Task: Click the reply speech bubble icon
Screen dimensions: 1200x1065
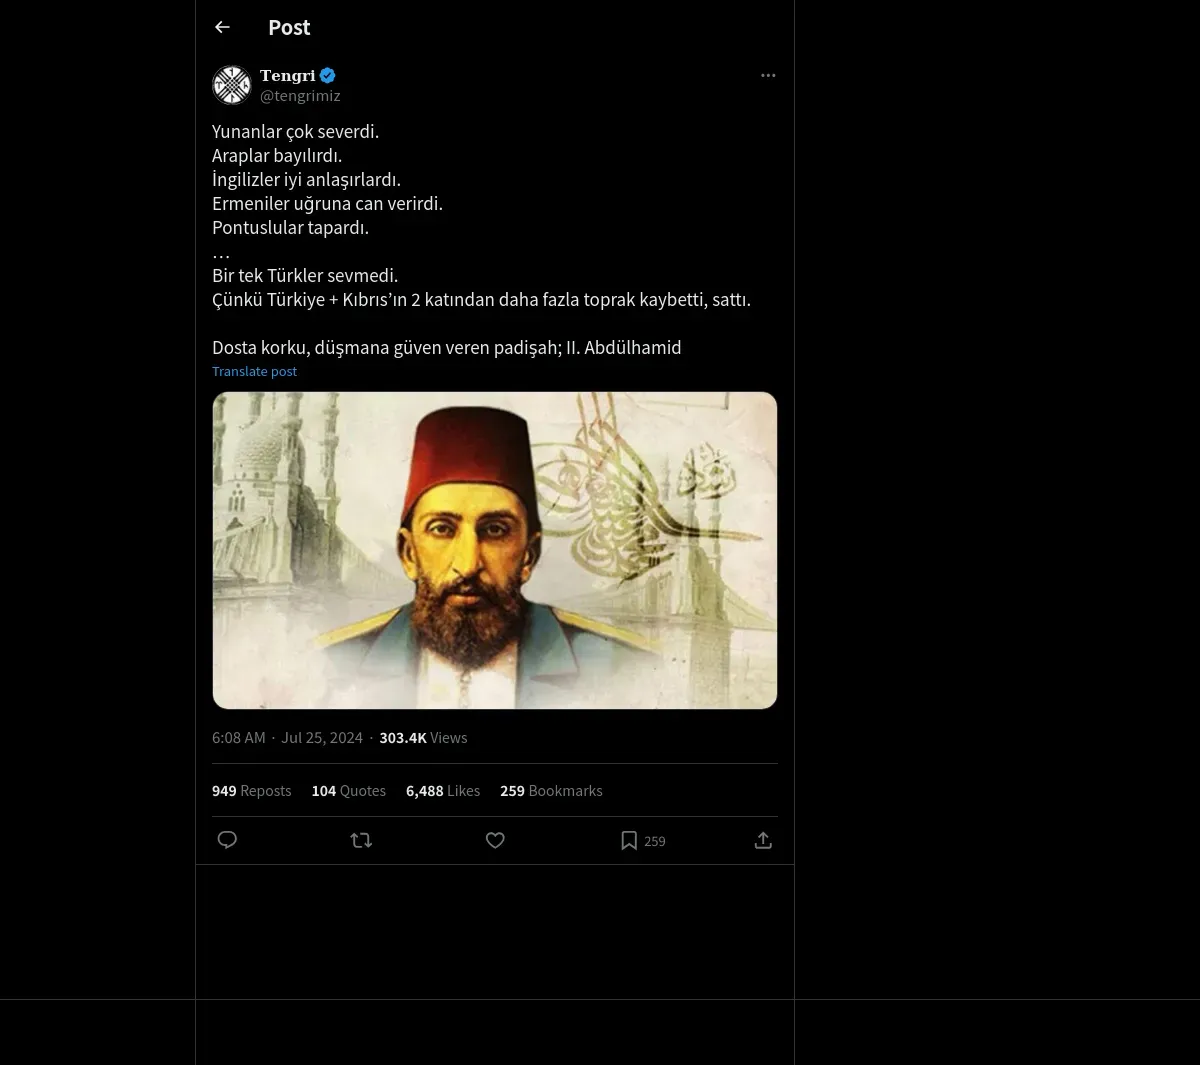Action: 227,840
